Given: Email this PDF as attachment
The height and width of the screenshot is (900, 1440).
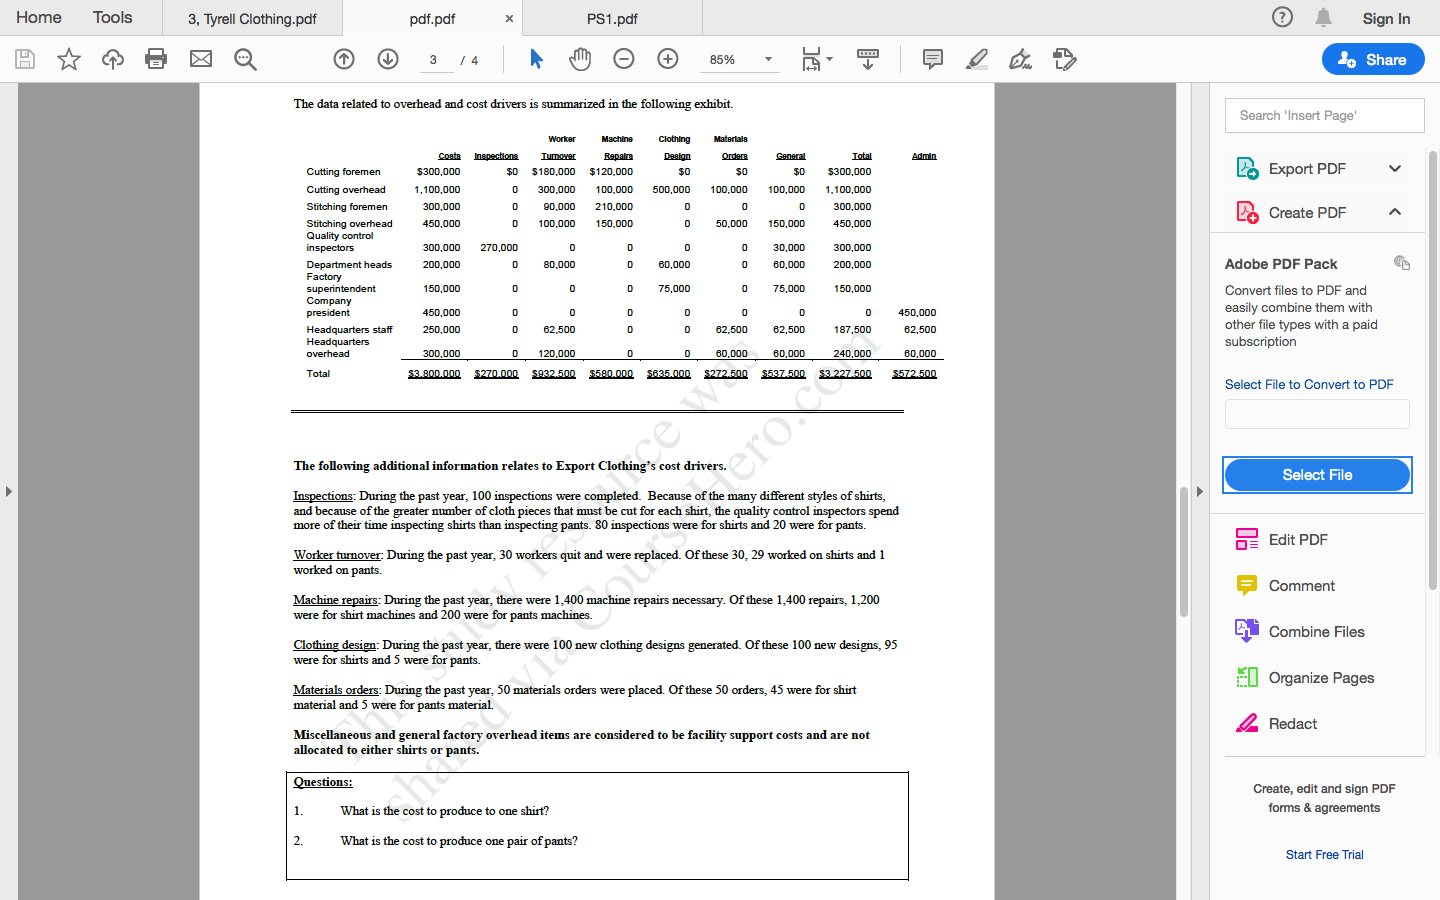Looking at the screenshot, I should click(x=200, y=59).
